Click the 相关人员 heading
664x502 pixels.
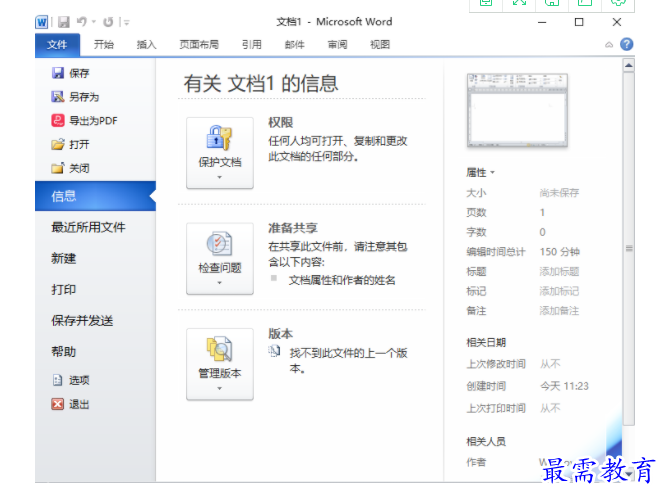pyautogui.click(x=486, y=442)
